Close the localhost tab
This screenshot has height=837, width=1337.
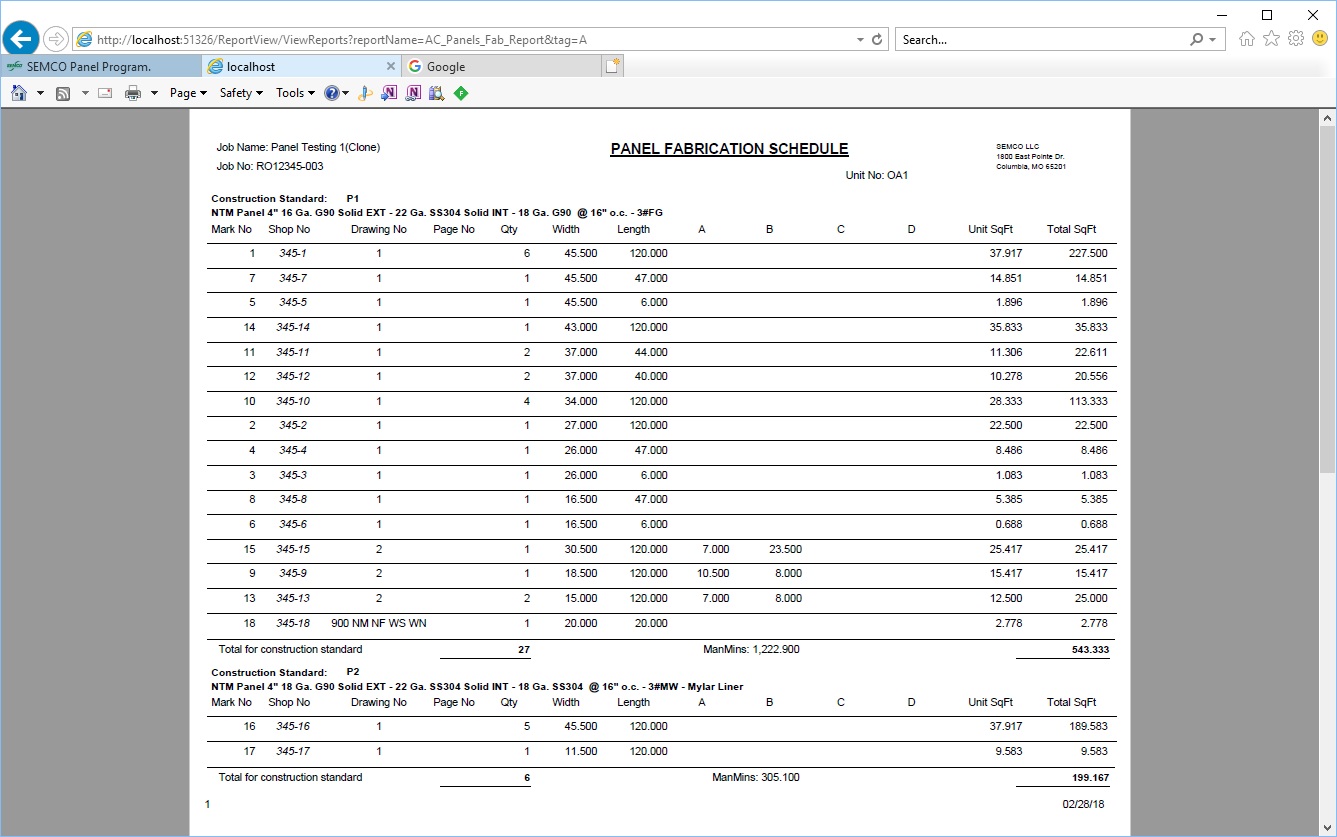pyautogui.click(x=391, y=67)
